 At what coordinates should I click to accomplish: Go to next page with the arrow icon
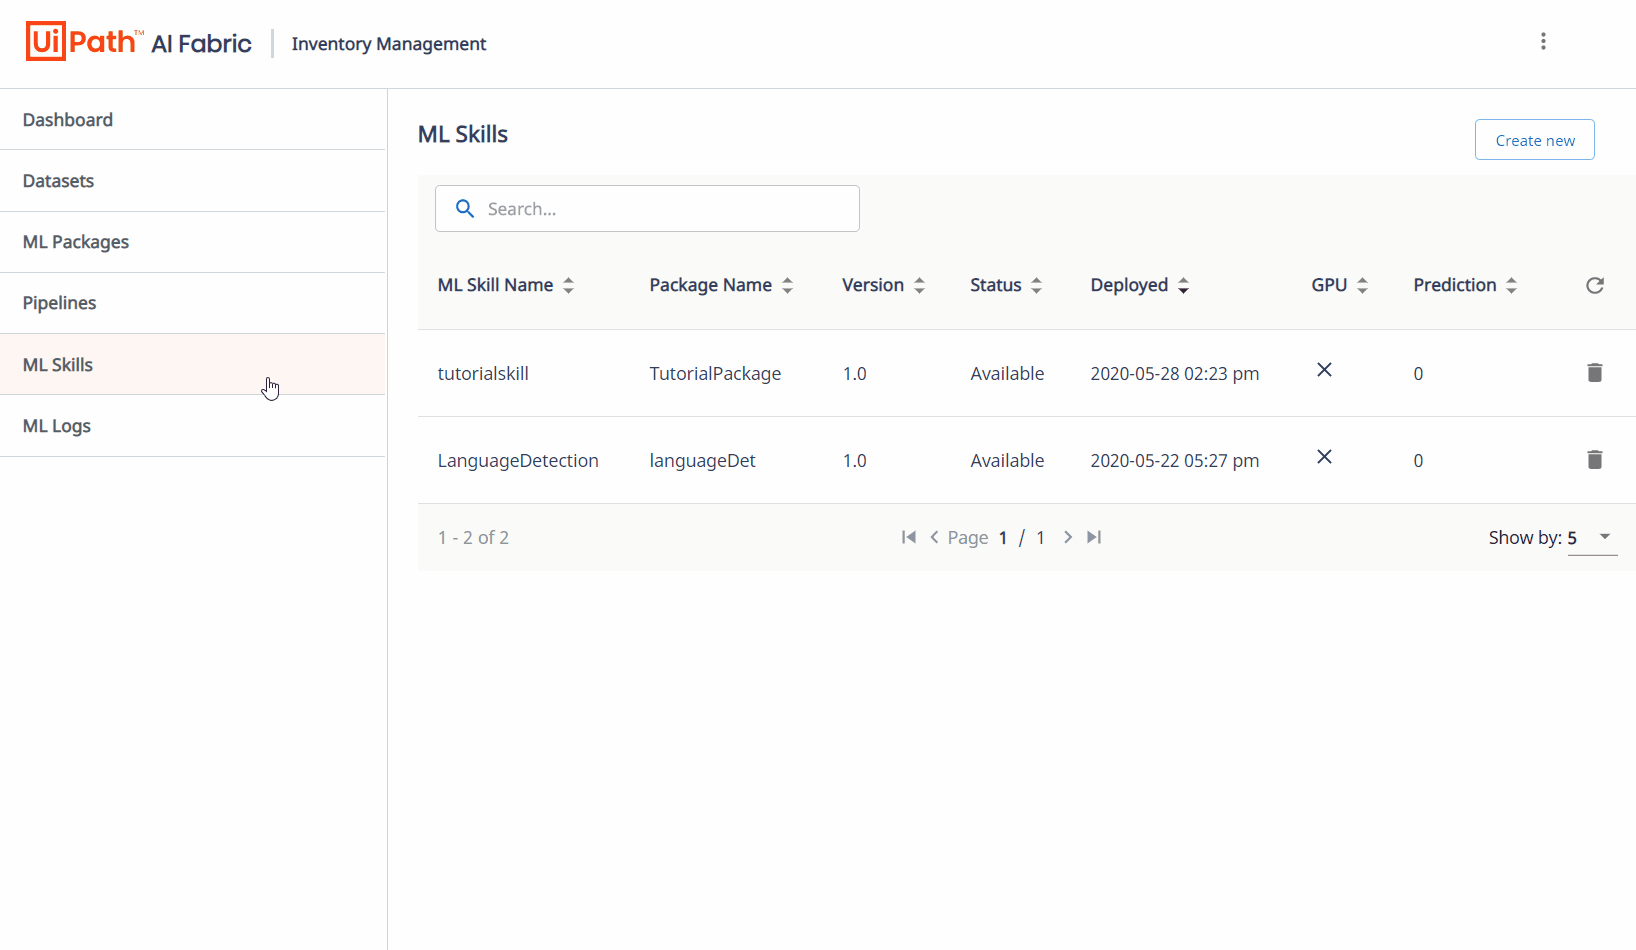pyautogui.click(x=1067, y=537)
